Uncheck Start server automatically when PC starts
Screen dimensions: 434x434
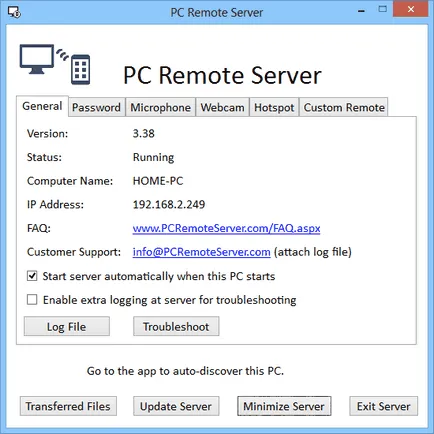(32, 276)
